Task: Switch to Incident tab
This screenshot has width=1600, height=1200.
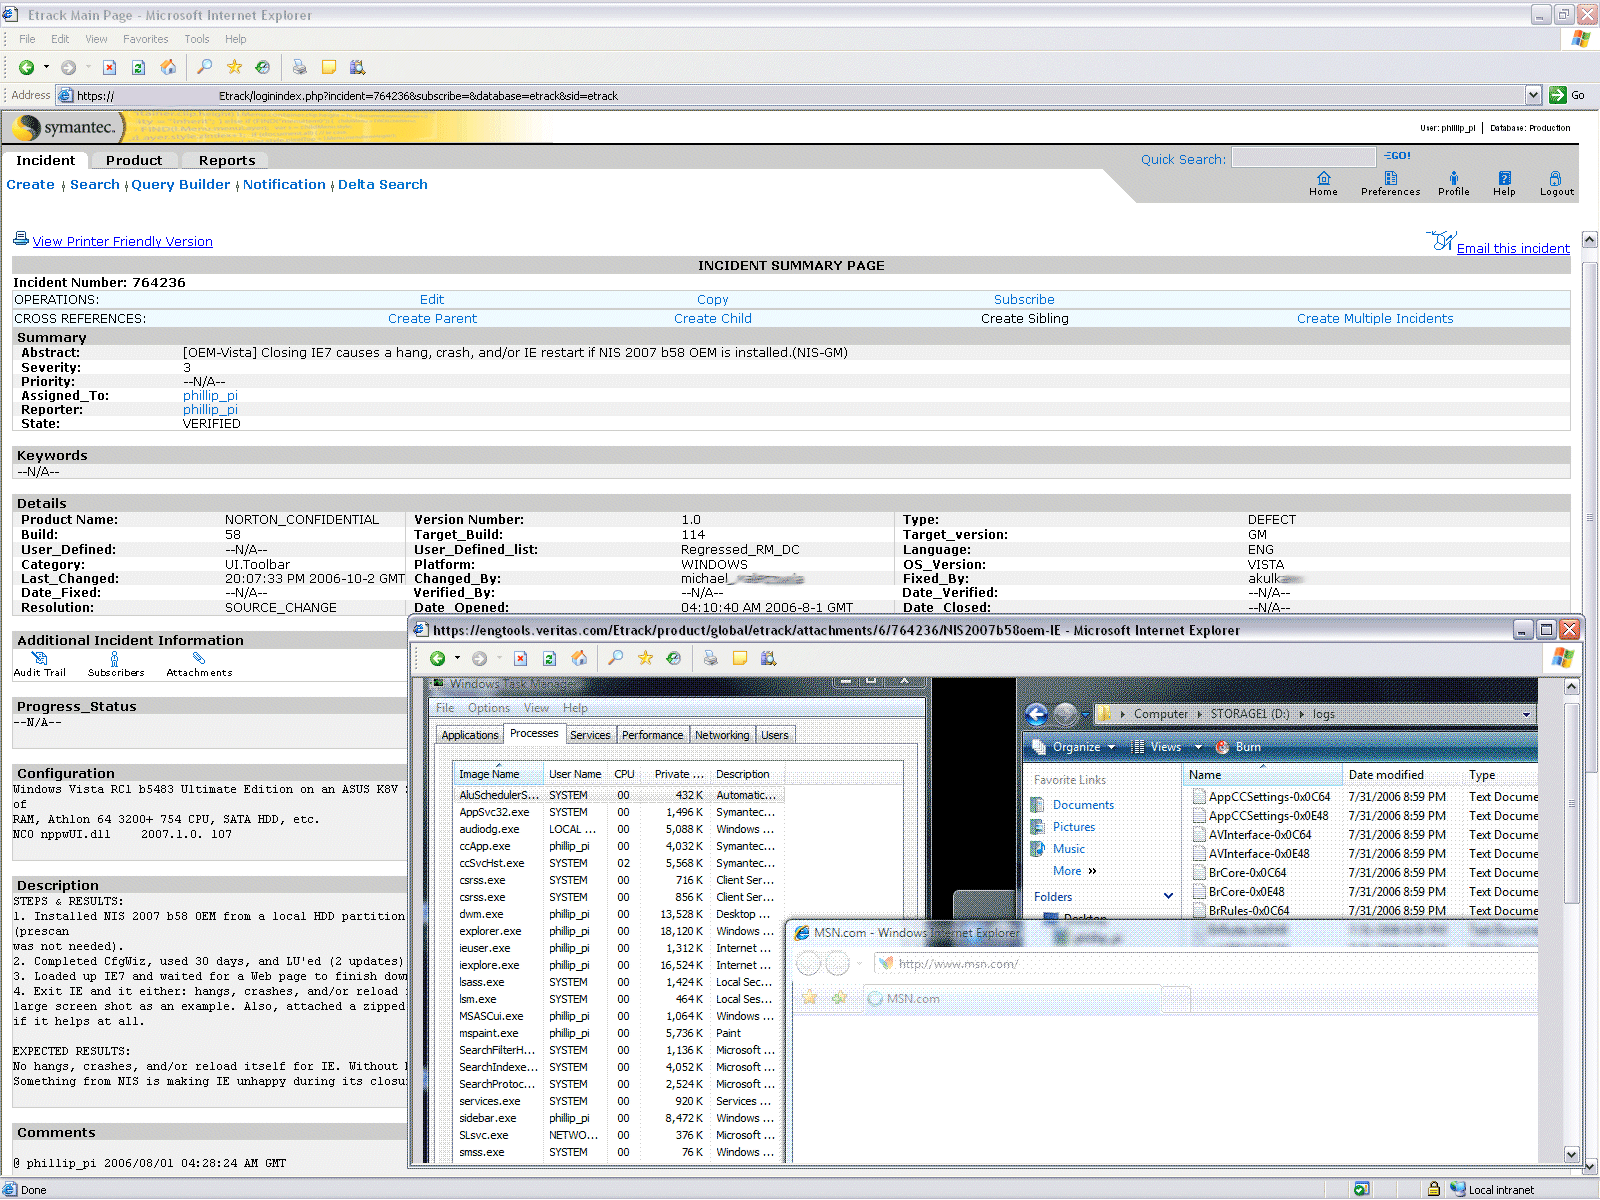Action: tap(45, 160)
